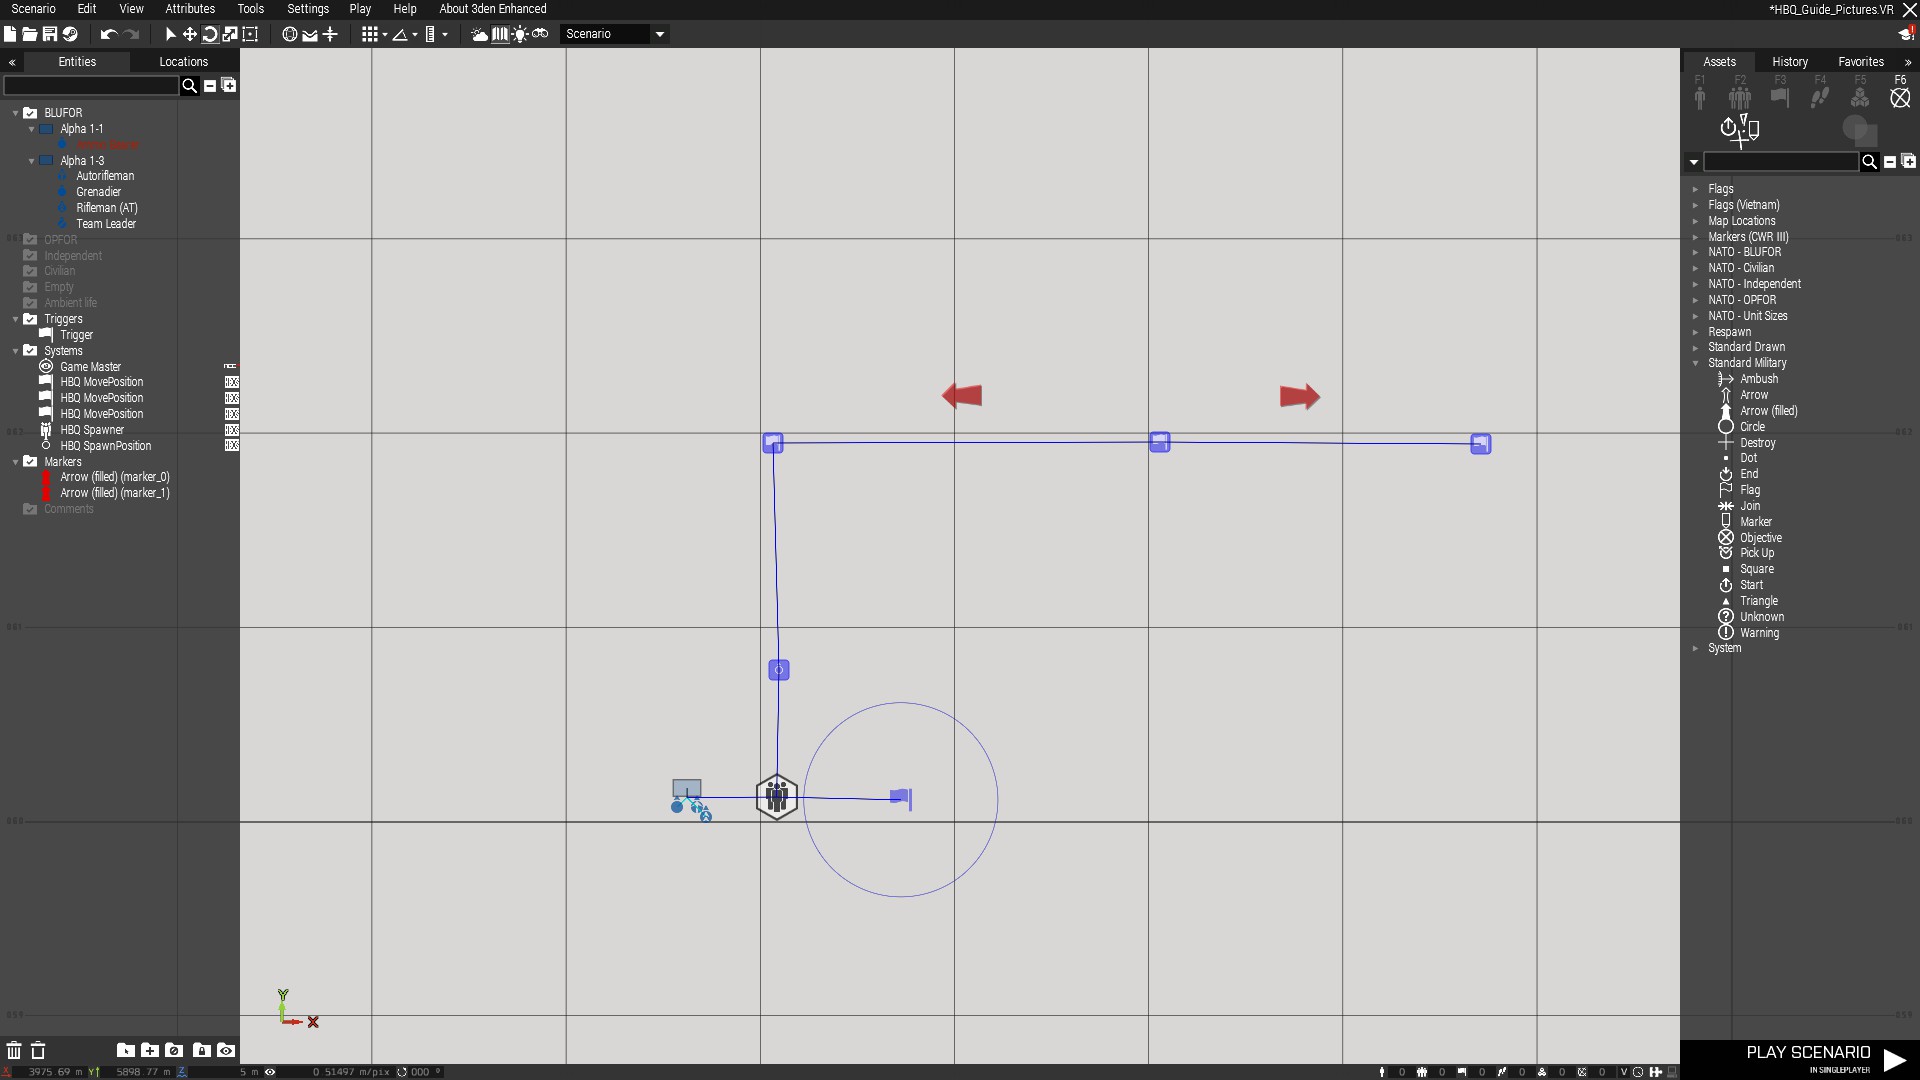Toggle surface snapping with the envelope-shaped icon
This screenshot has width=1920, height=1080.
tap(310, 34)
